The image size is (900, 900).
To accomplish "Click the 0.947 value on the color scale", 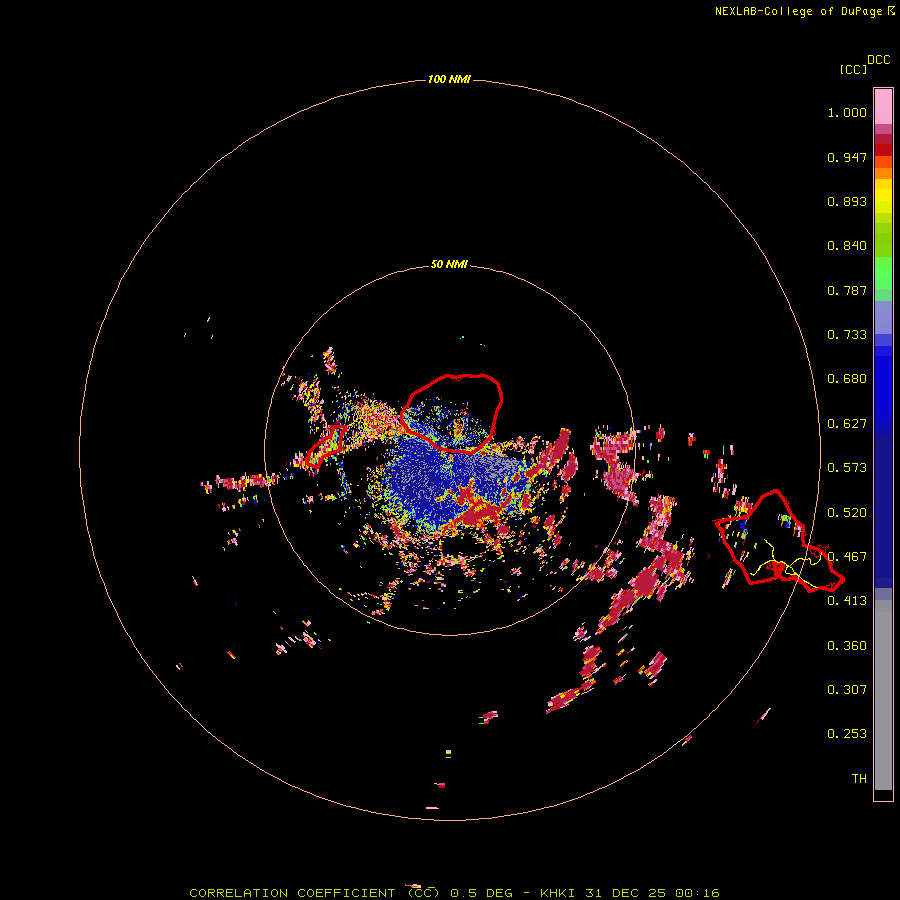I will (847, 157).
